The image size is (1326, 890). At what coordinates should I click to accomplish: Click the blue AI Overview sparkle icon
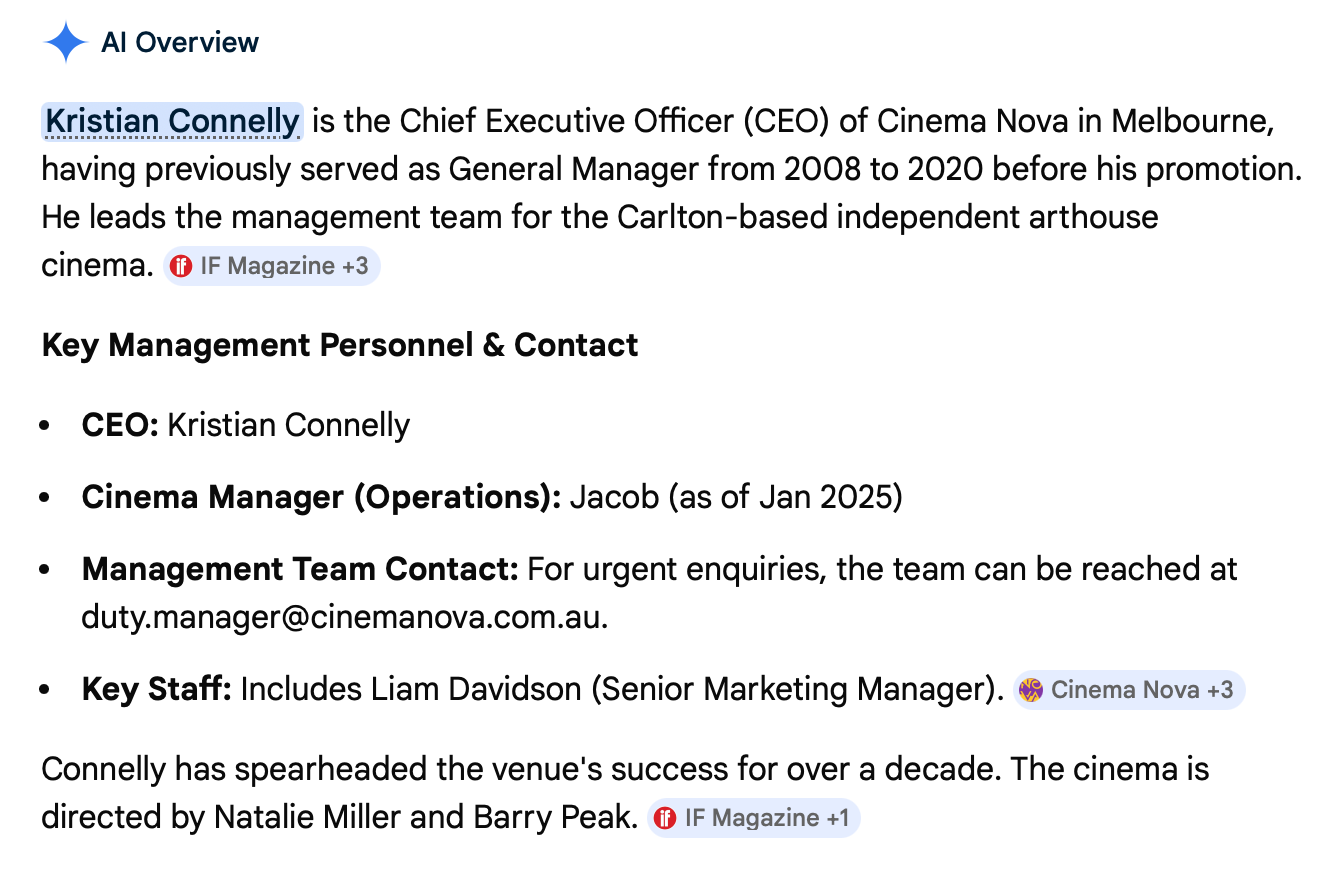pos(66,42)
